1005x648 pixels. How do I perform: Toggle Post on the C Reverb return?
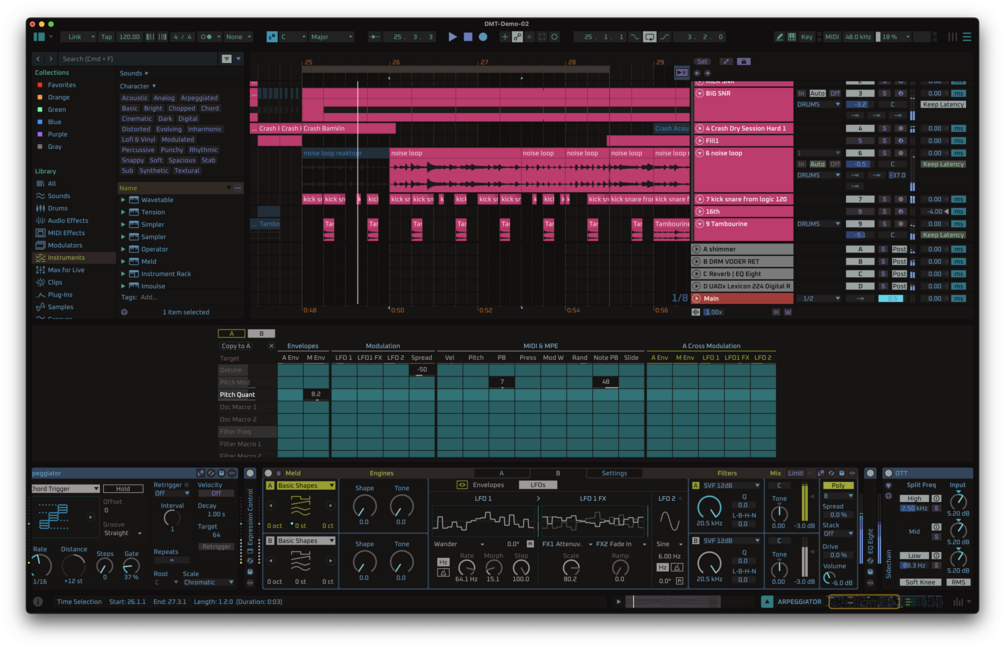[x=899, y=274]
